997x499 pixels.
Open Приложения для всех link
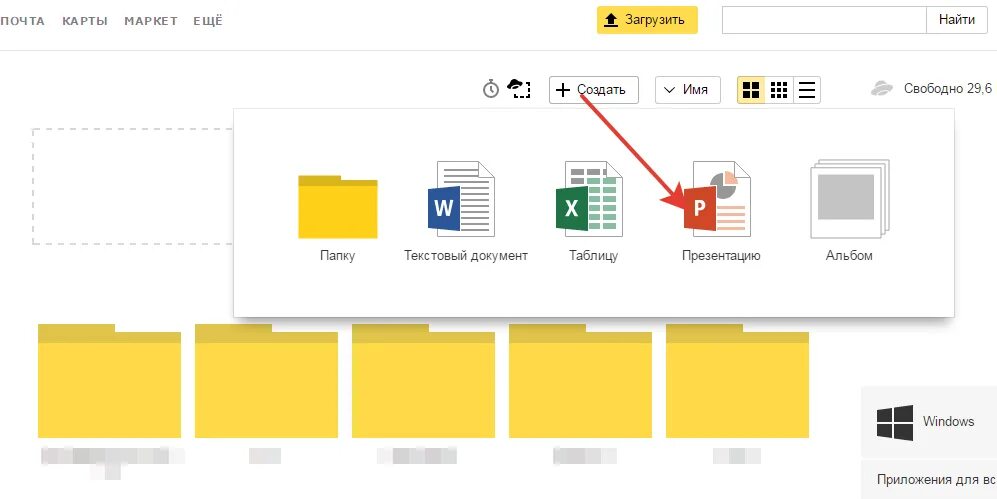coord(936,479)
